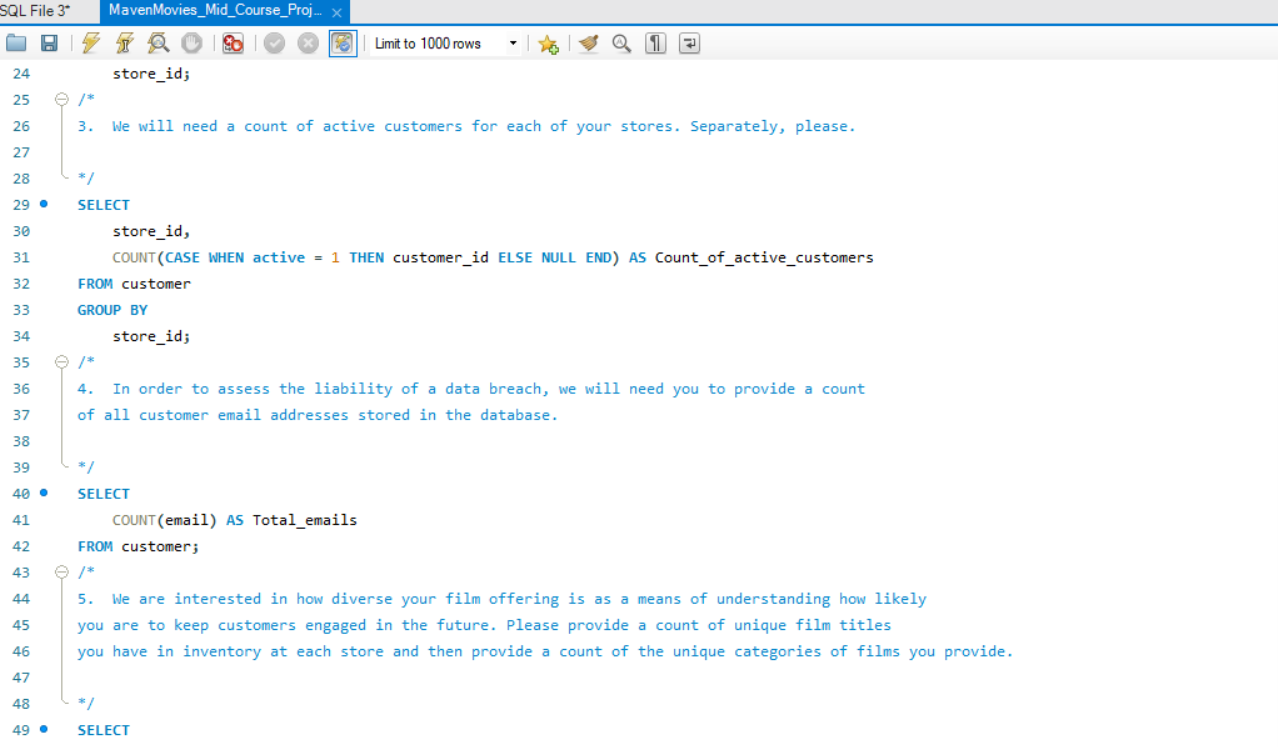Toggle the auto-commit mode button
Image resolution: width=1278 pixels, height=747 pixels.
coord(343,43)
